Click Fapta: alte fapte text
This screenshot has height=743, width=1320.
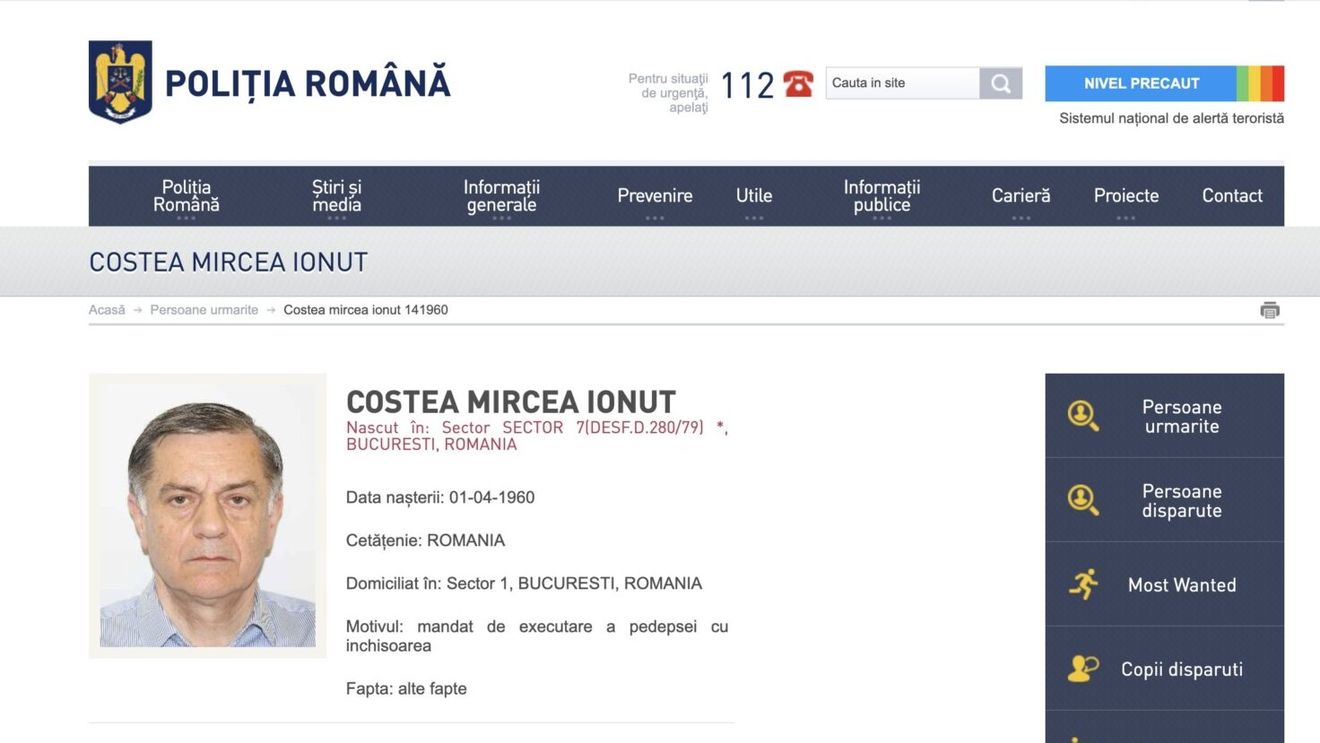pyautogui.click(x=406, y=688)
